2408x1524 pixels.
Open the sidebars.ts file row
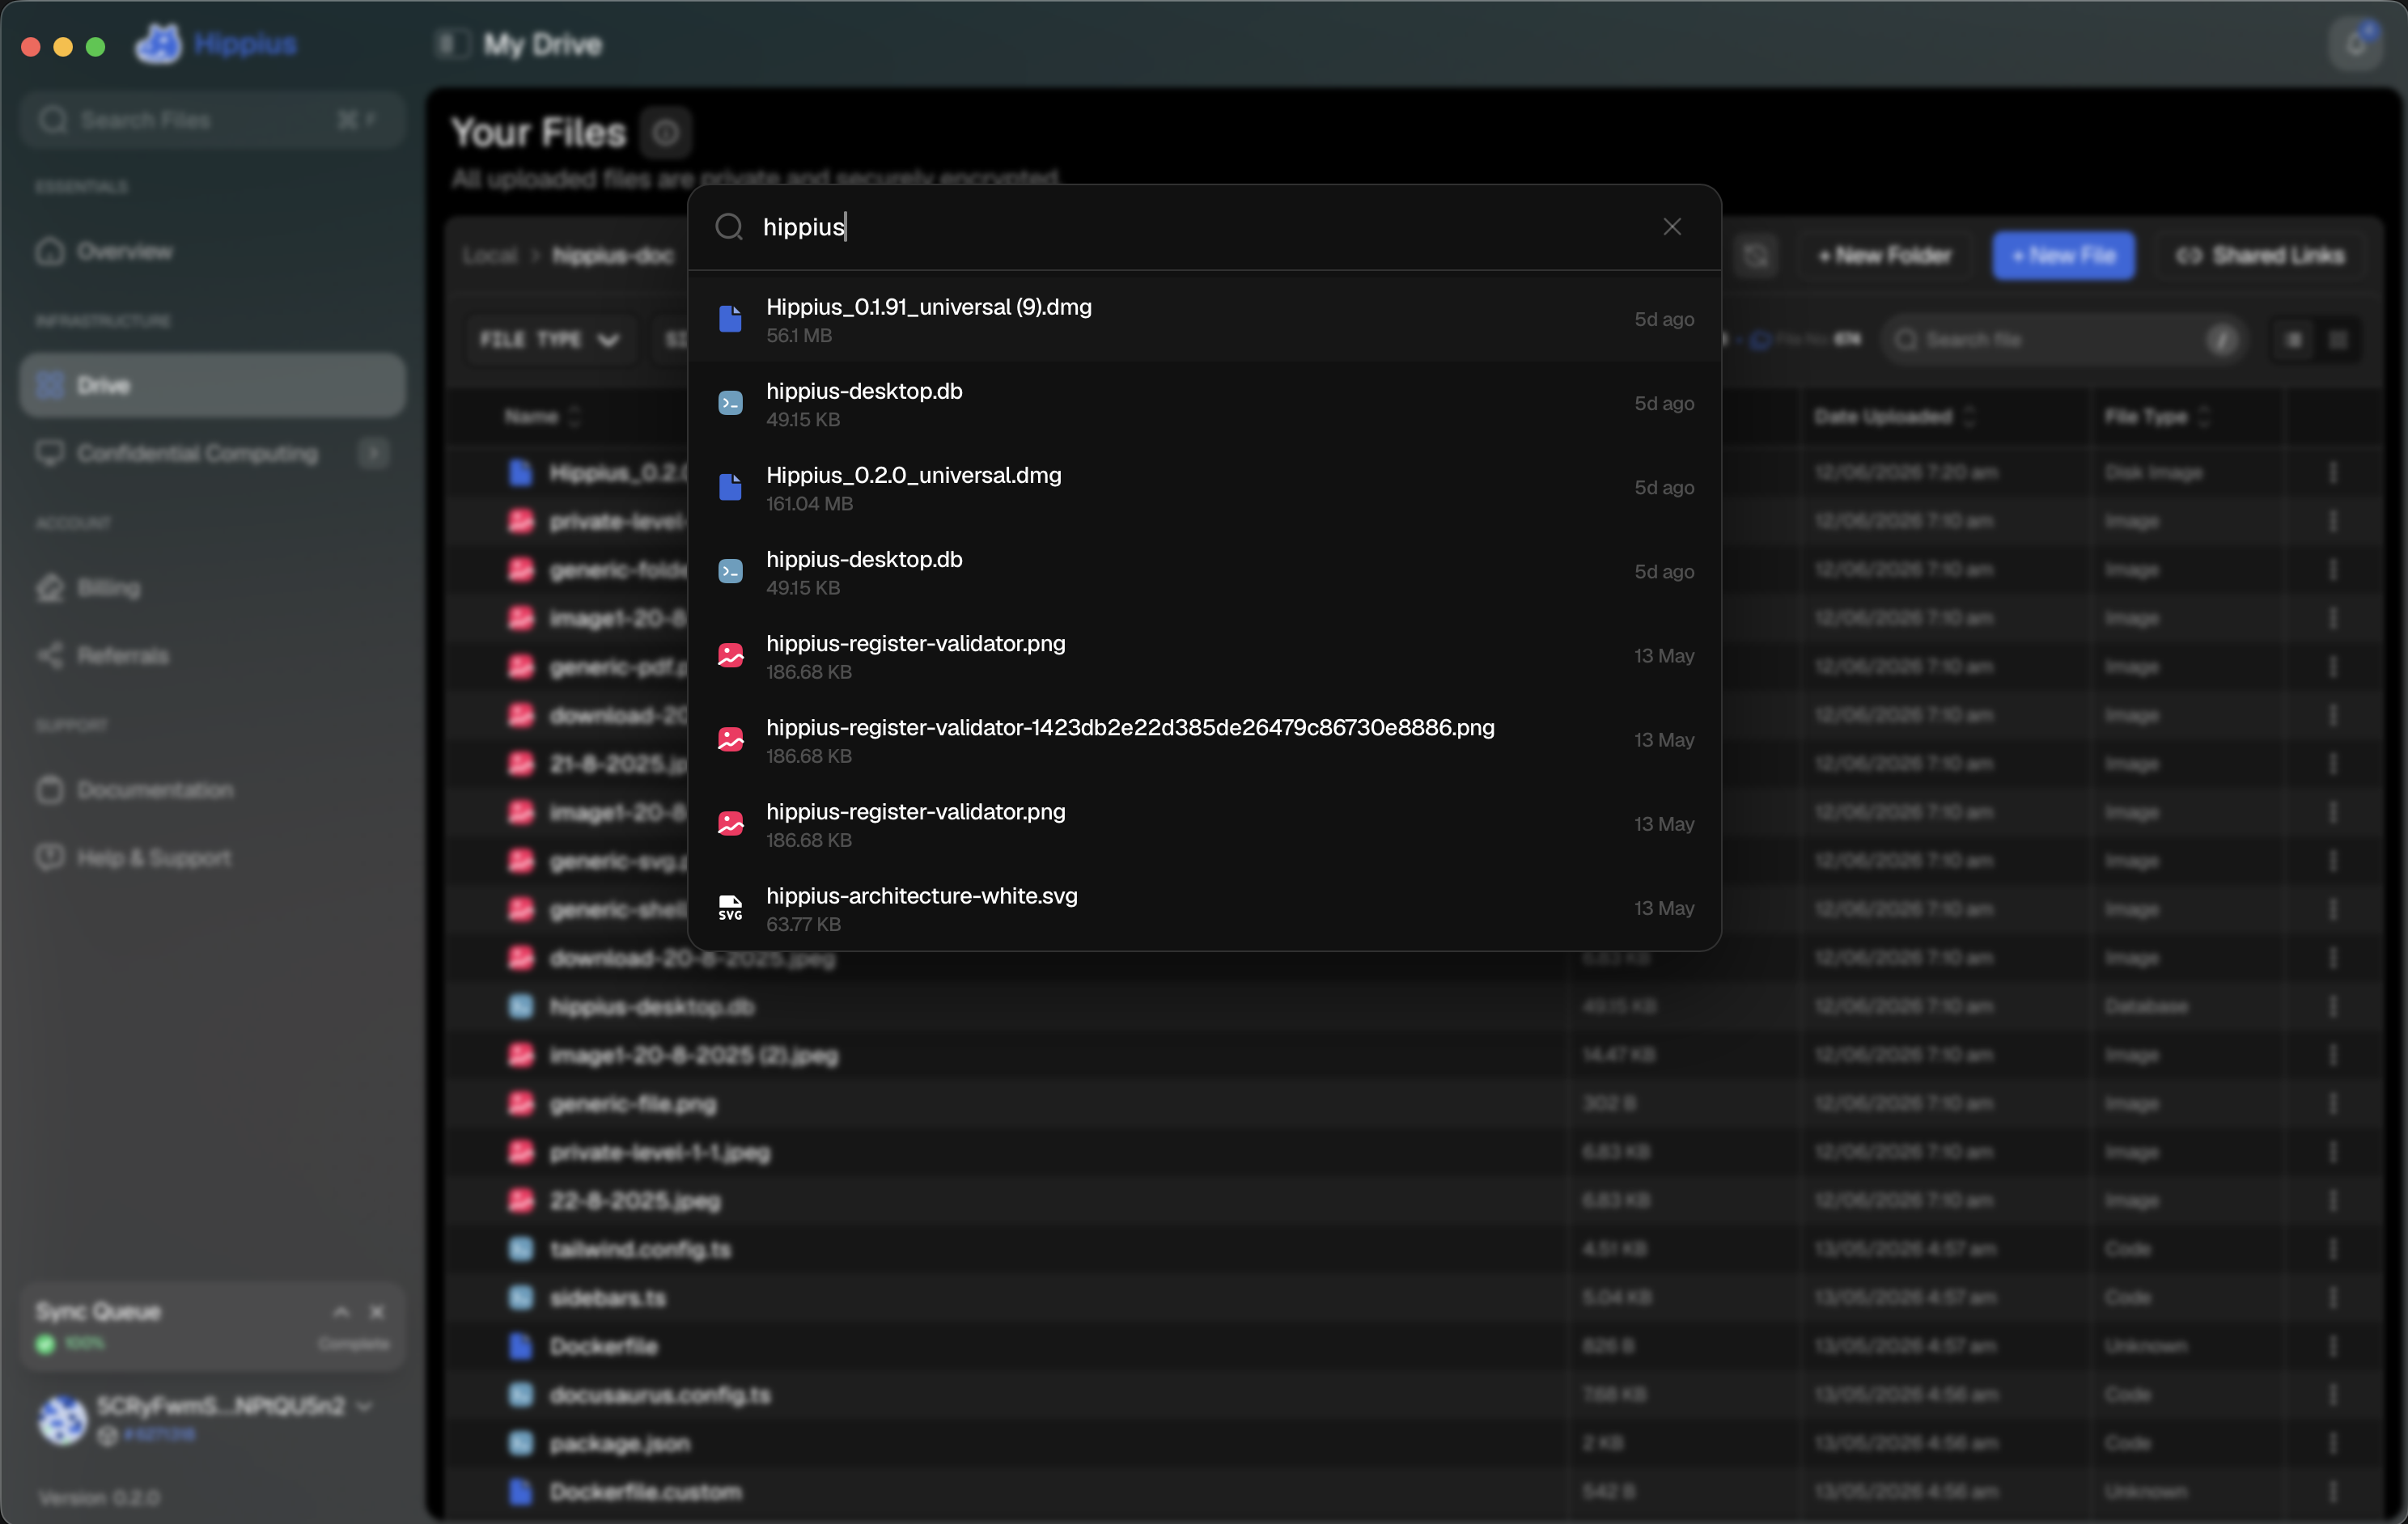[1415, 1297]
